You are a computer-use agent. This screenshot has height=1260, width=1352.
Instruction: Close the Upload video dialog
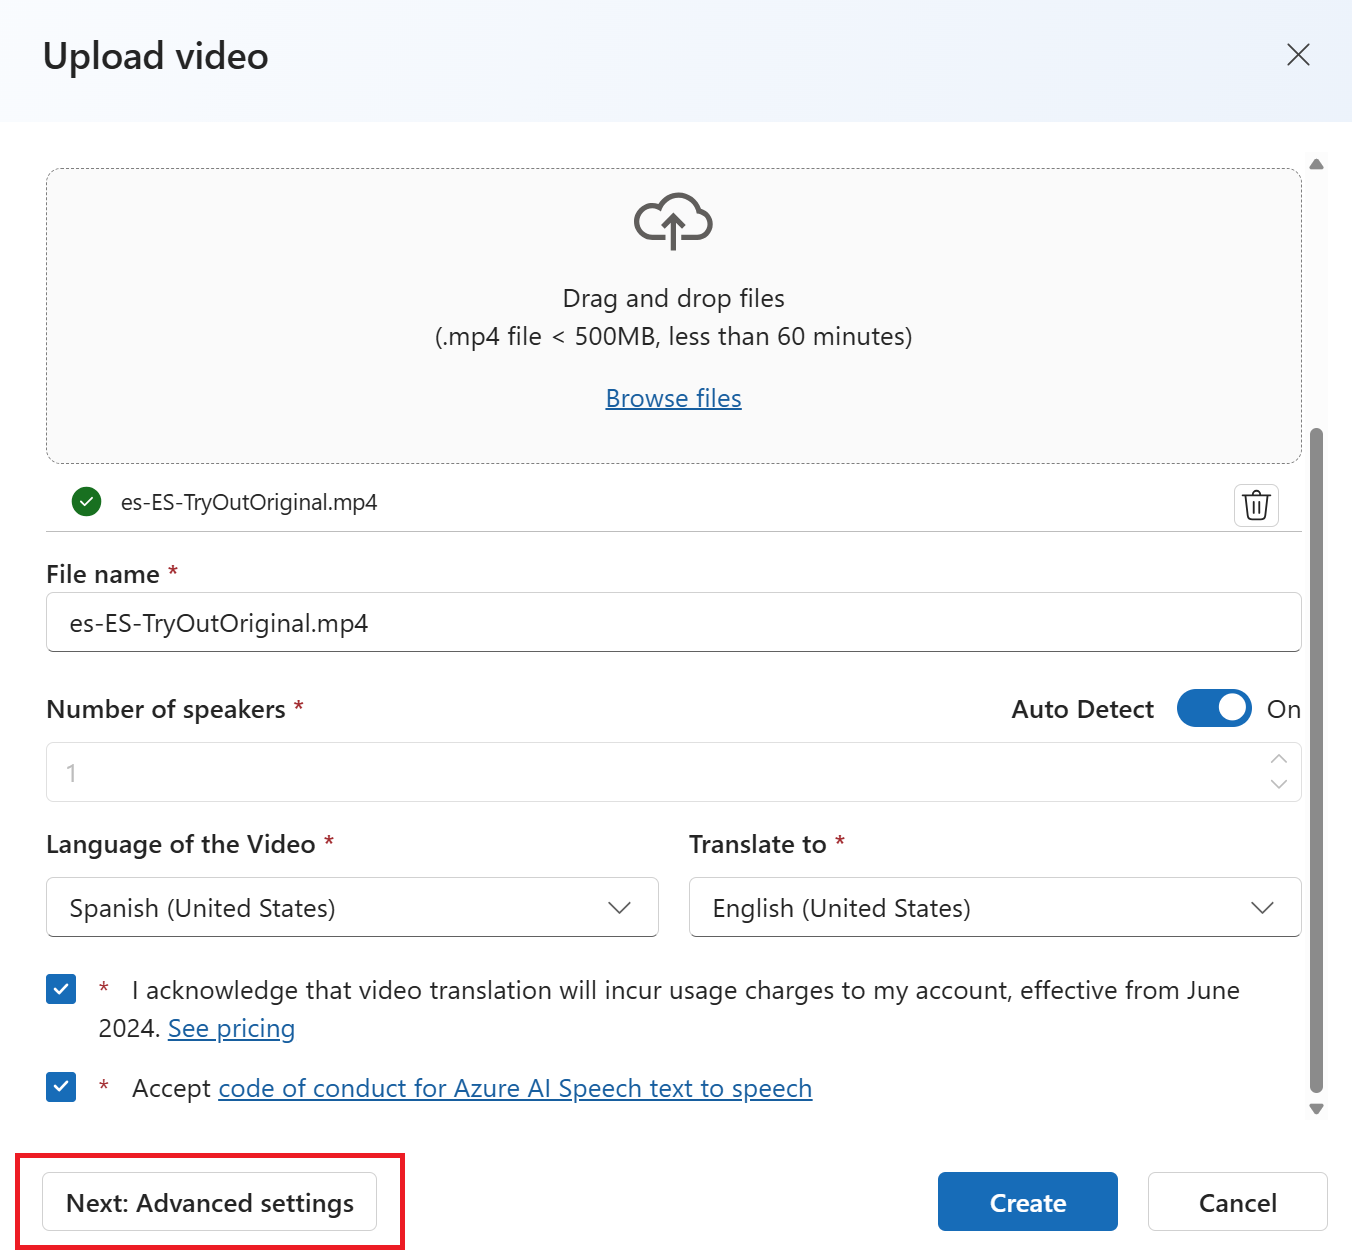pyautogui.click(x=1298, y=55)
